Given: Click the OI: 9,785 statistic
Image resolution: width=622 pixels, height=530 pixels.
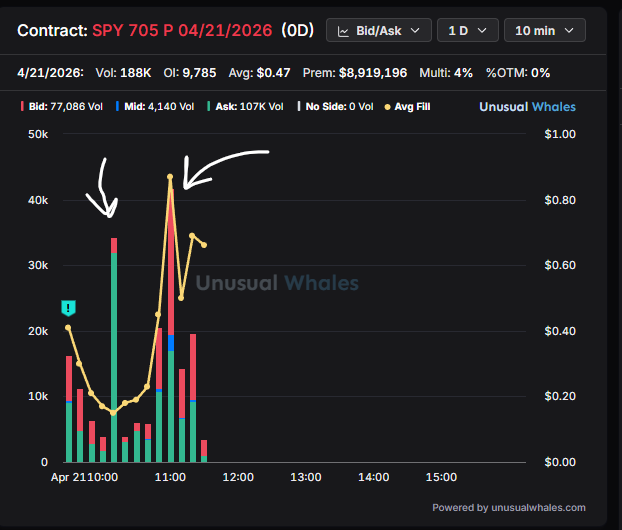Looking at the screenshot, I should tap(190, 73).
